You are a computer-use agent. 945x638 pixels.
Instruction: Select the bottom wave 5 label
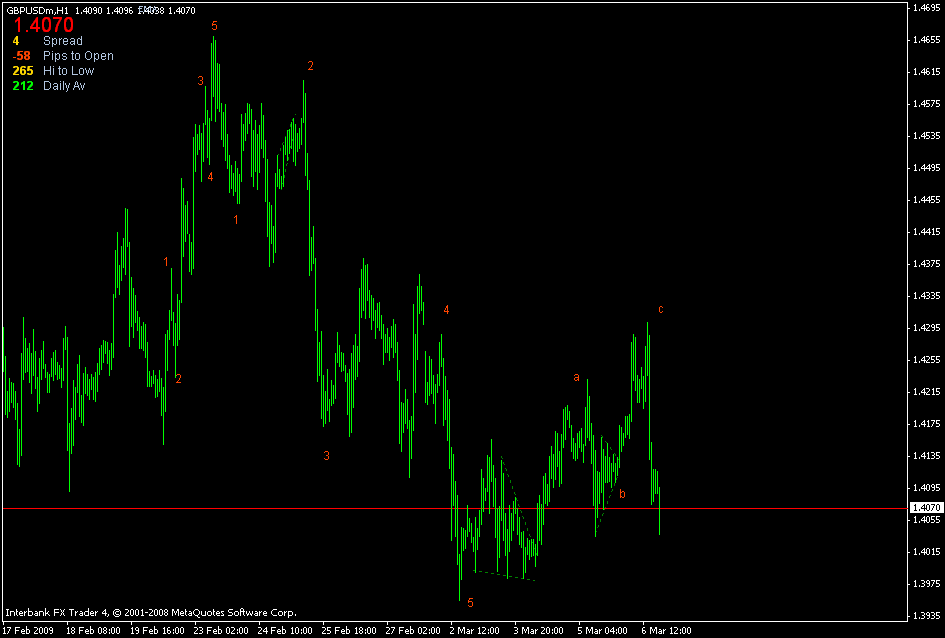468,601
